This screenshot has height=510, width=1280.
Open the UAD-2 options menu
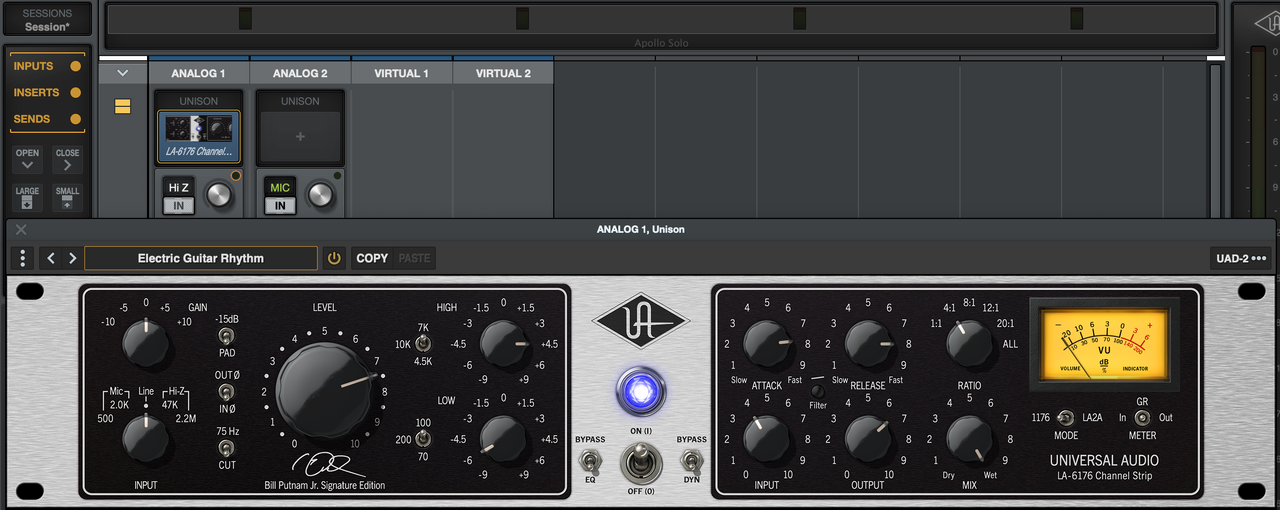coord(1240,258)
